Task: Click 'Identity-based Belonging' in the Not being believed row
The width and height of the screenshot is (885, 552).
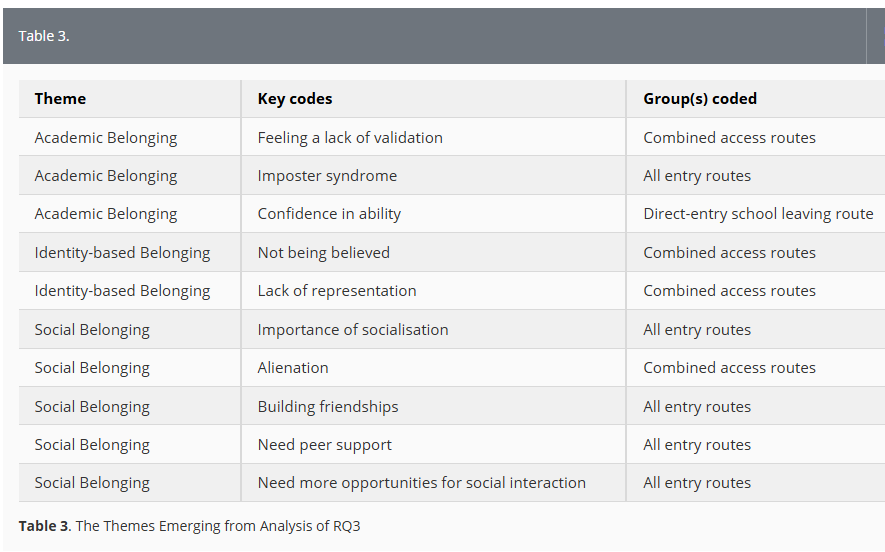Action: (x=122, y=253)
